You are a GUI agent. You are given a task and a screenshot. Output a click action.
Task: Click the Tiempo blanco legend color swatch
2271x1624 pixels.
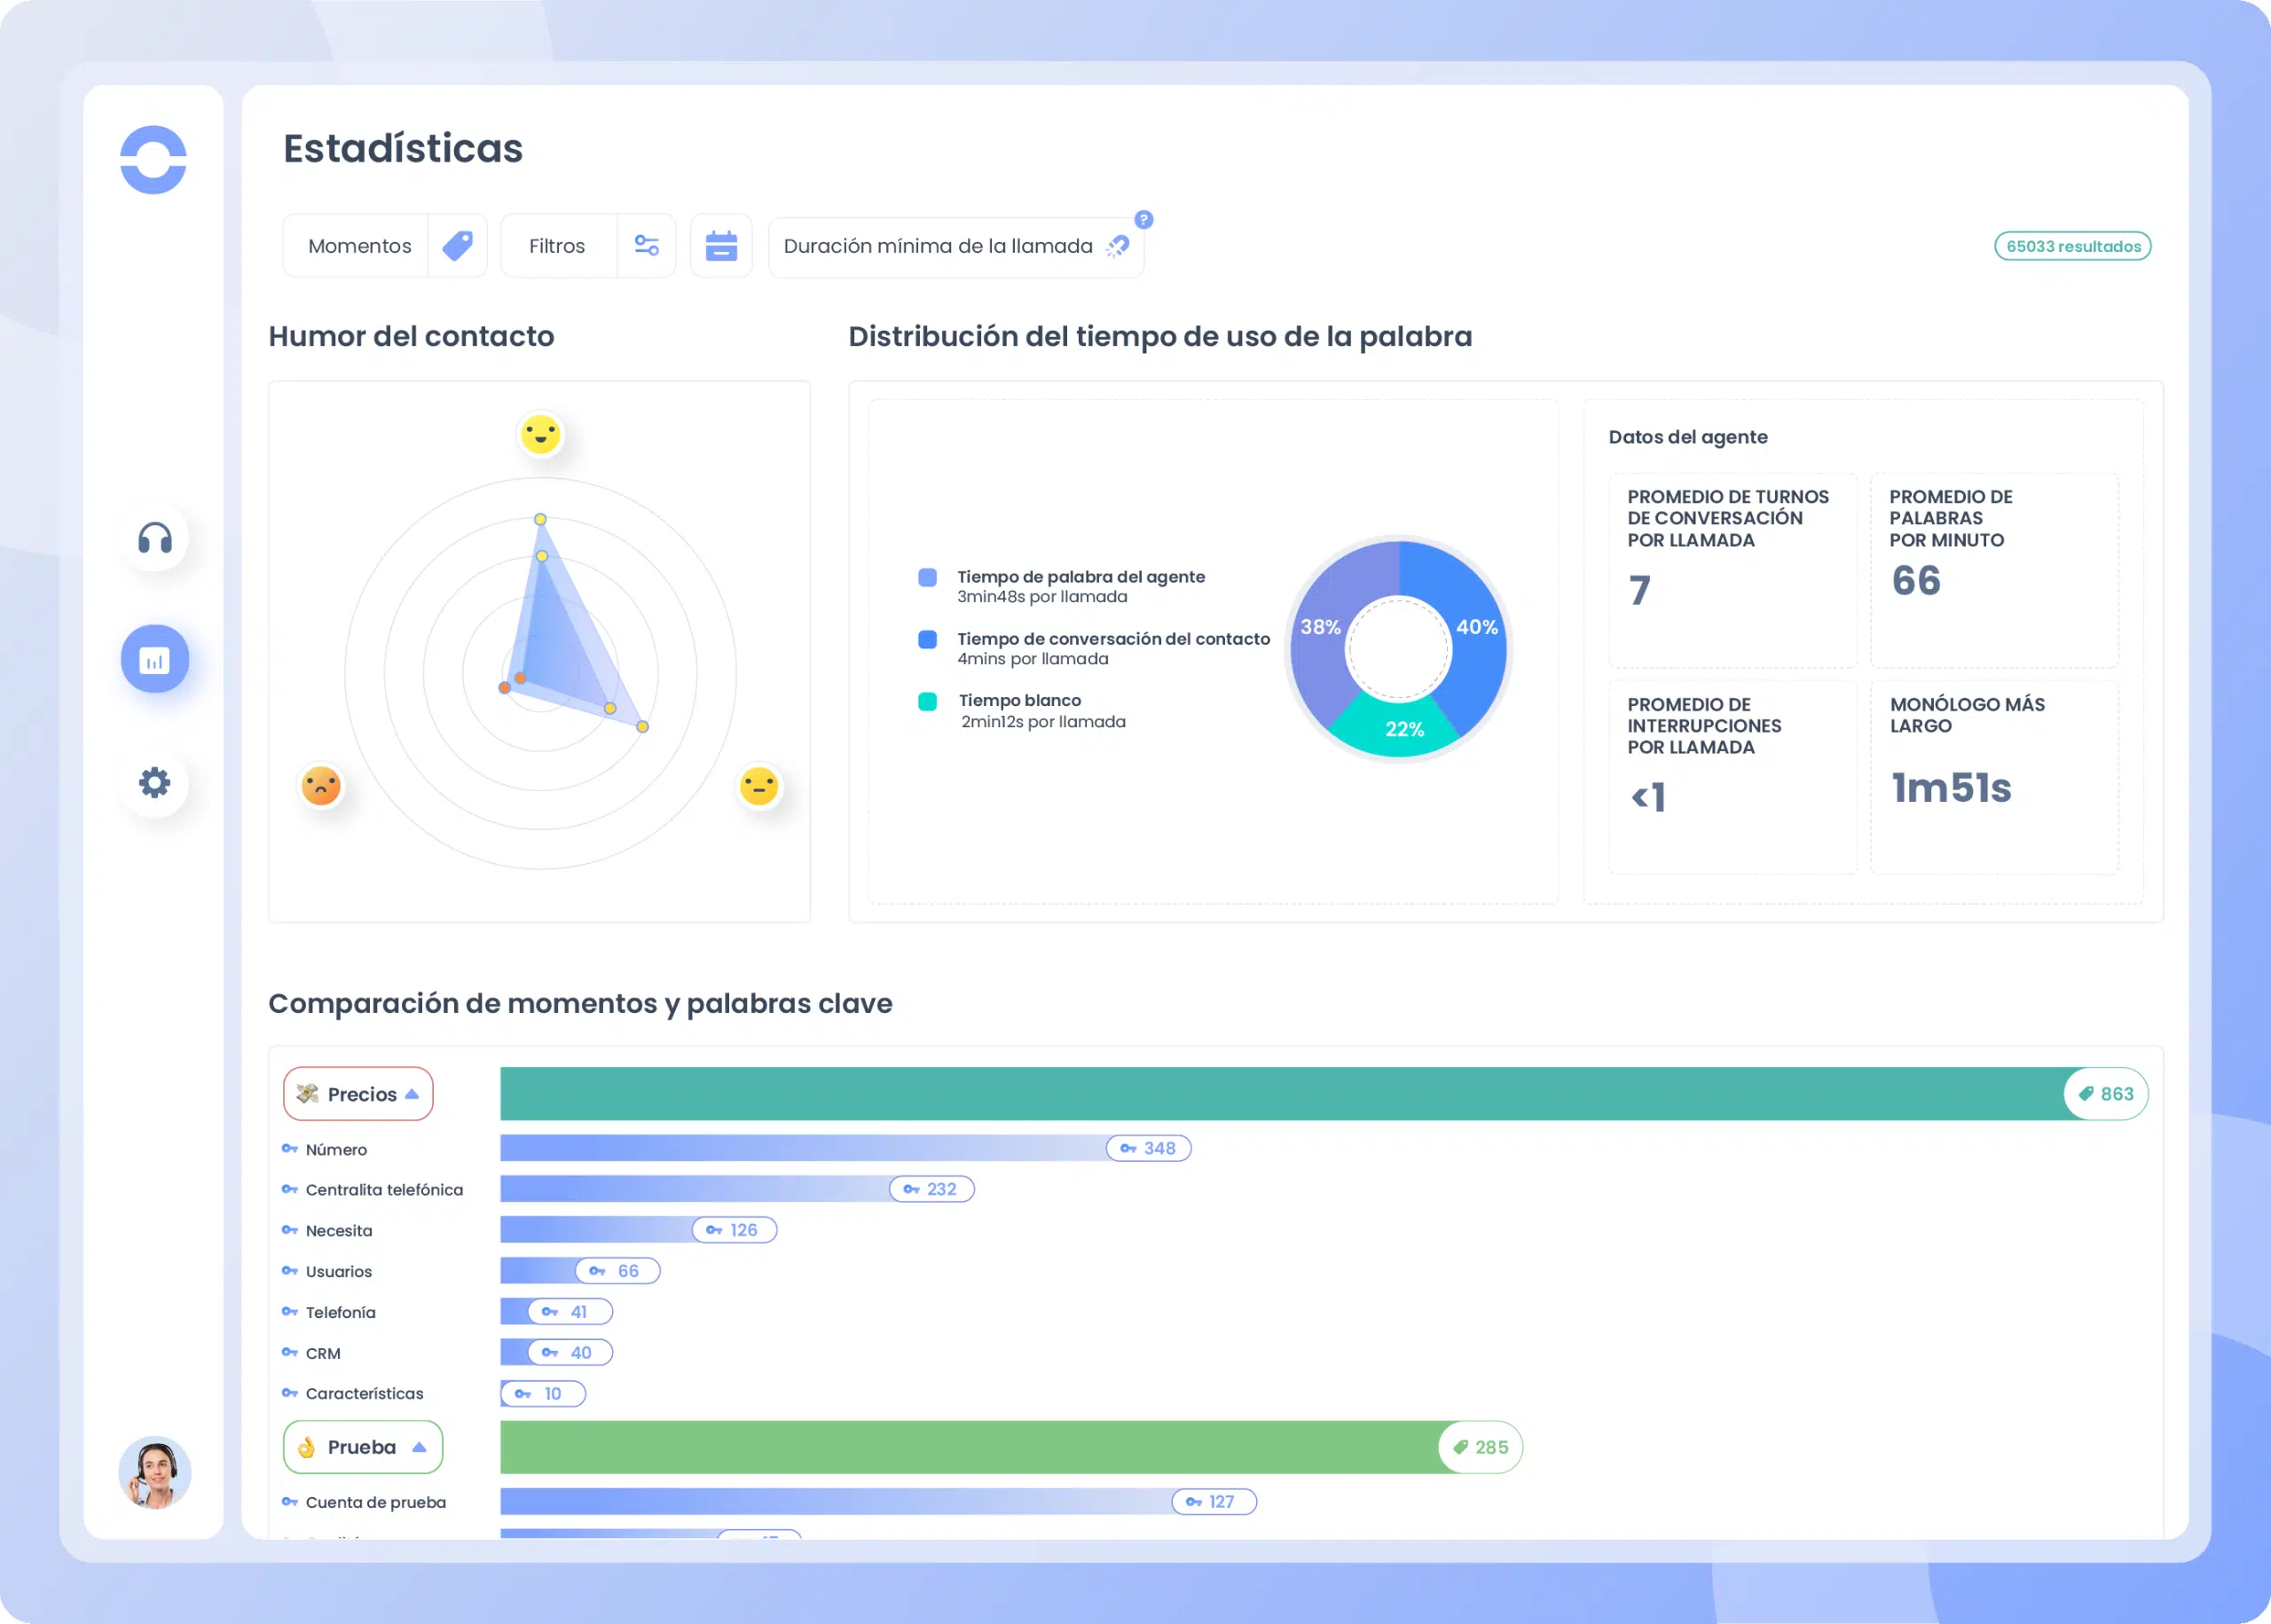(x=927, y=702)
